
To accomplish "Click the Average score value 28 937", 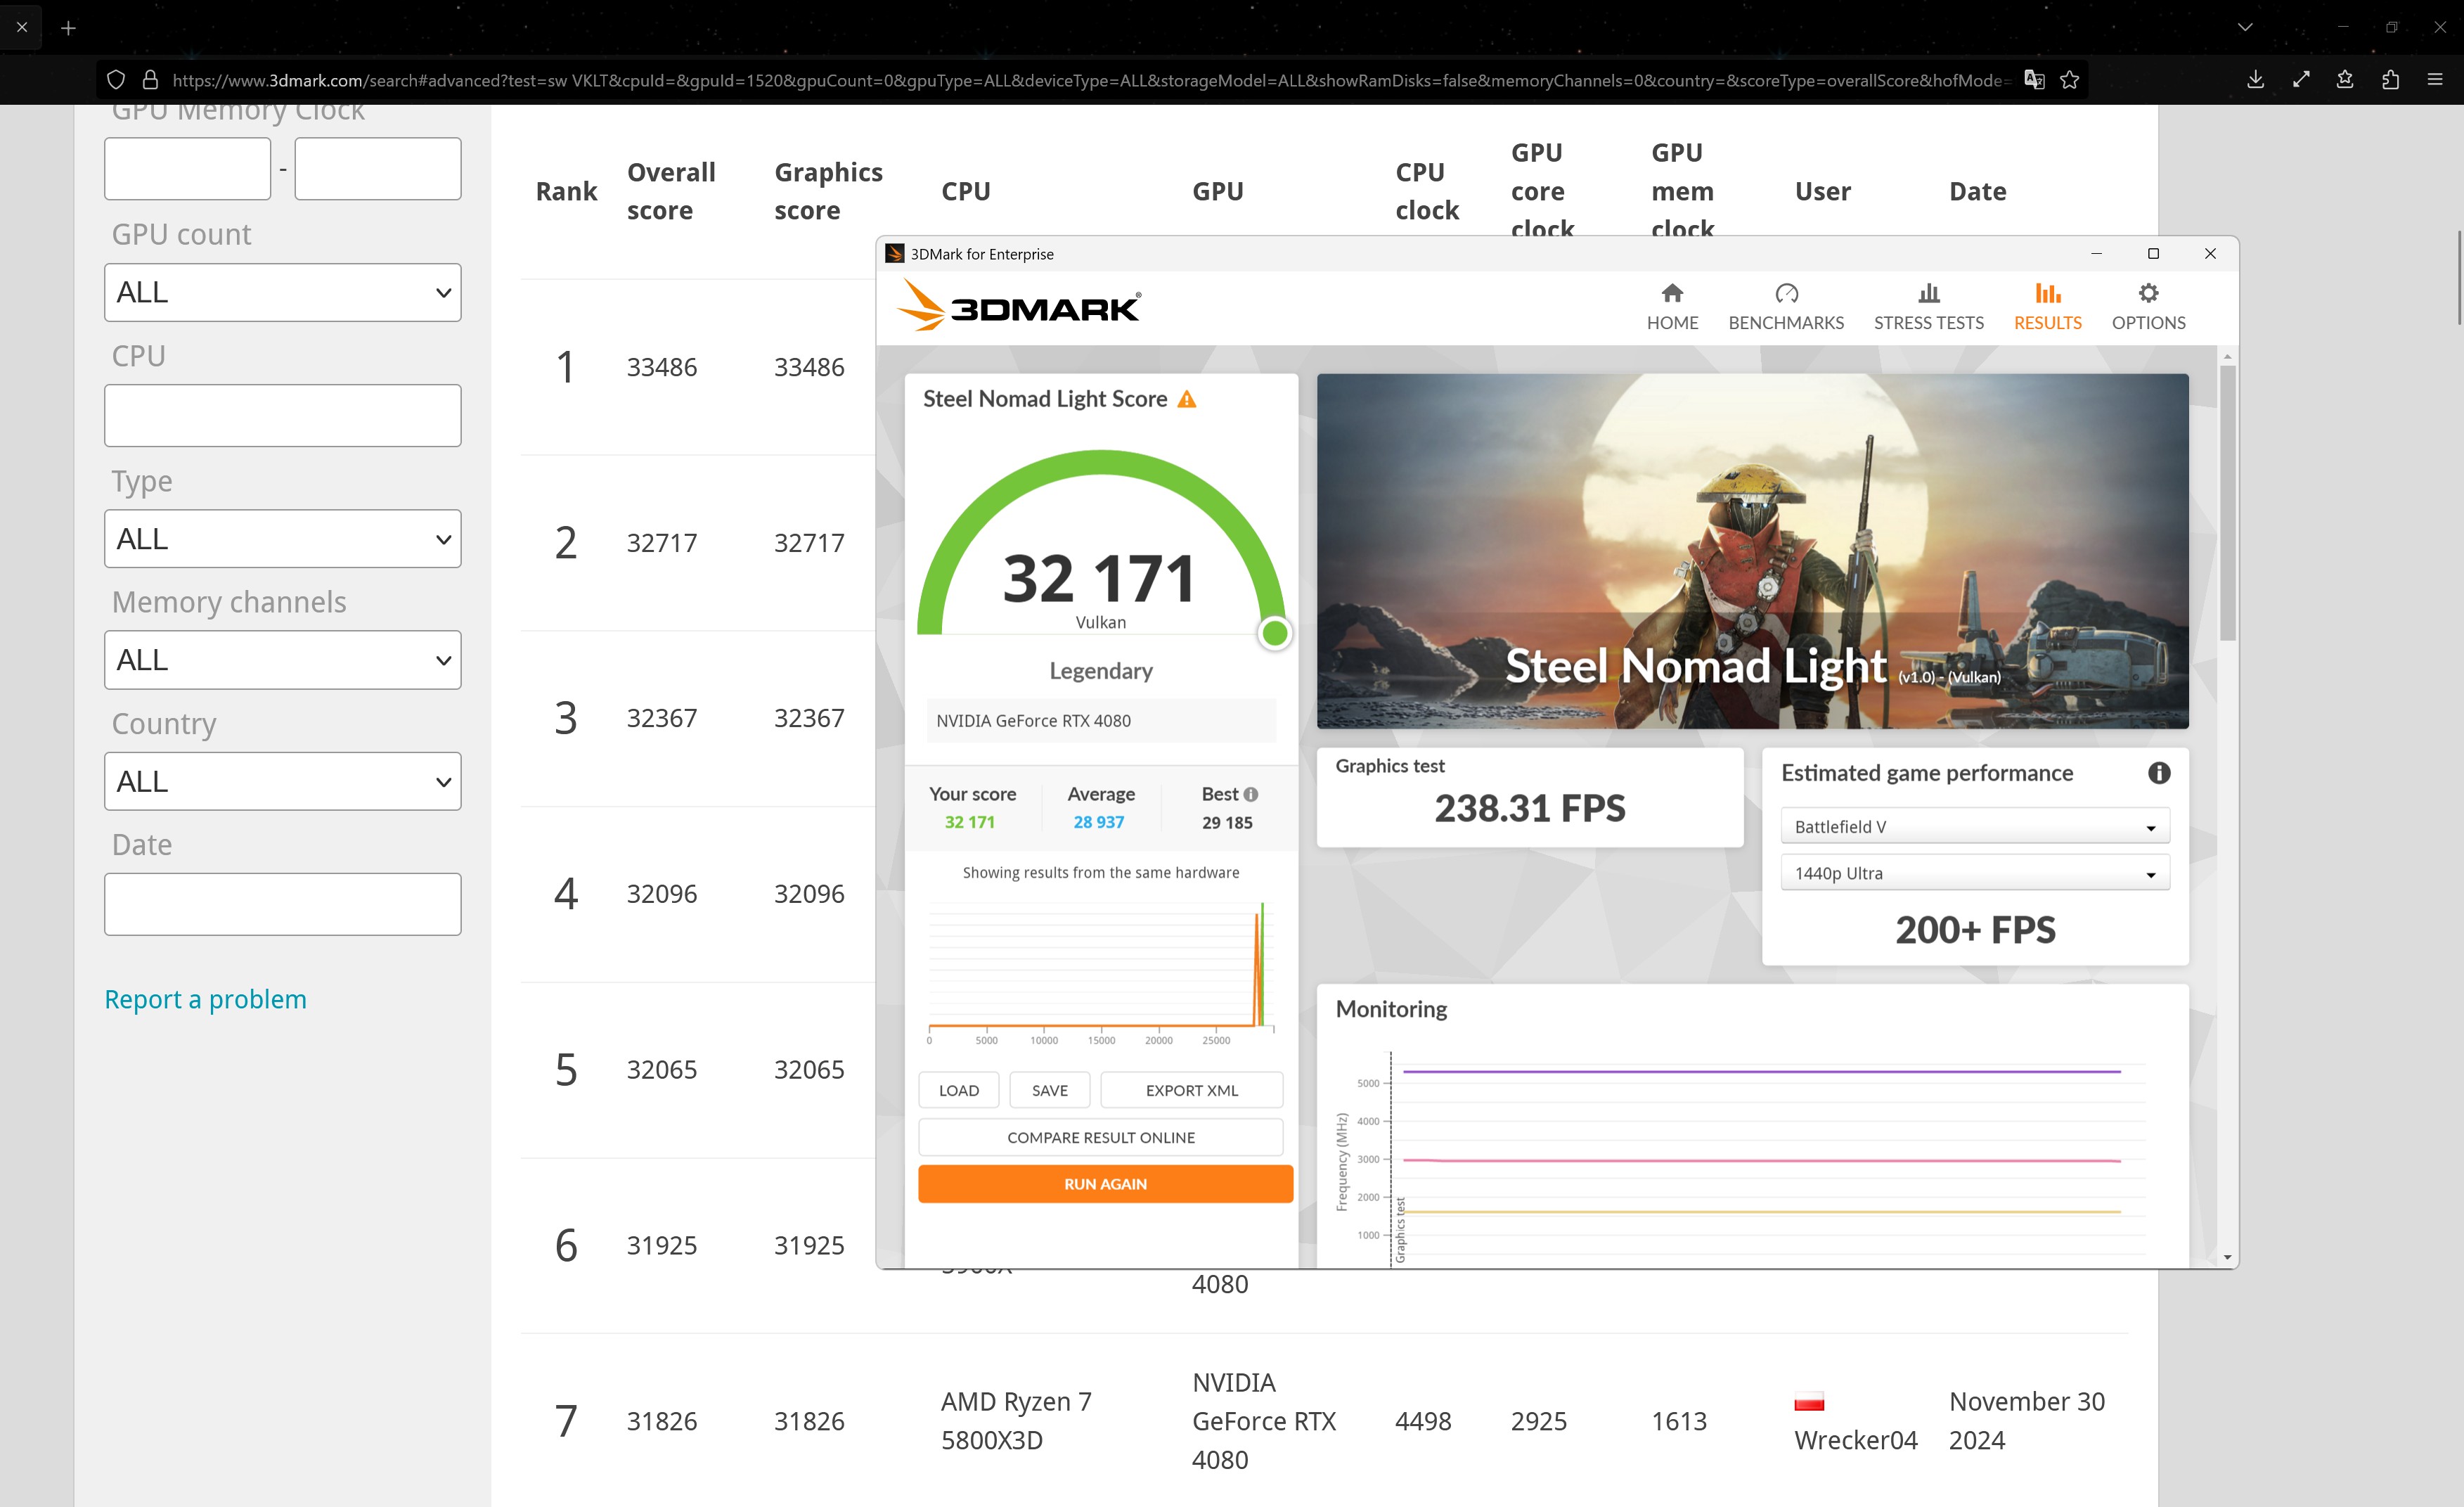I will pyautogui.click(x=1099, y=822).
